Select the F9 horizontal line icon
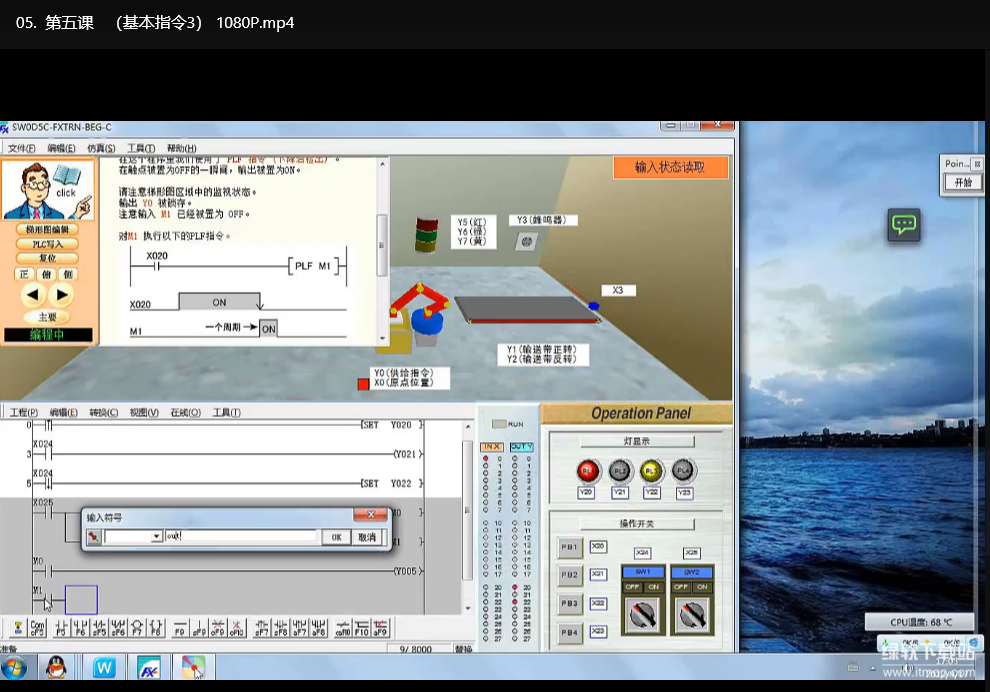Viewport: 990px width, 692px height. point(181,629)
